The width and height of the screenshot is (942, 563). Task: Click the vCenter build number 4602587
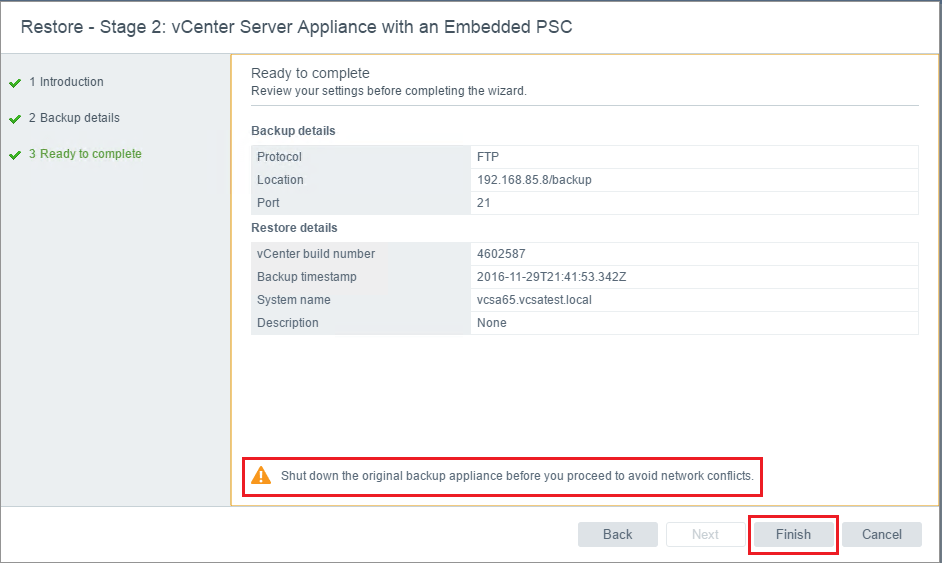click(502, 254)
